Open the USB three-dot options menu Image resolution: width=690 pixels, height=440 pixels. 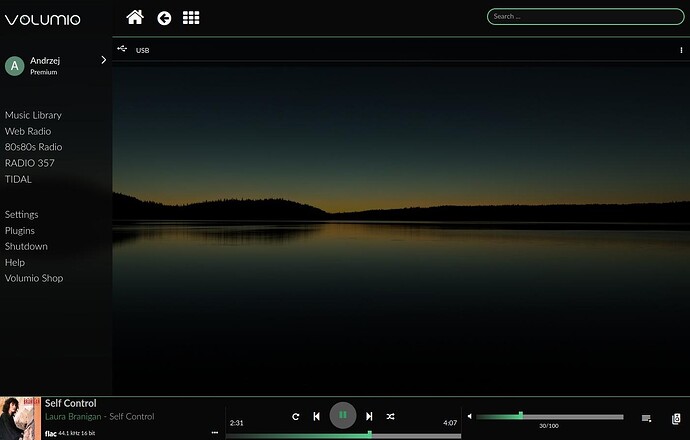point(681,50)
